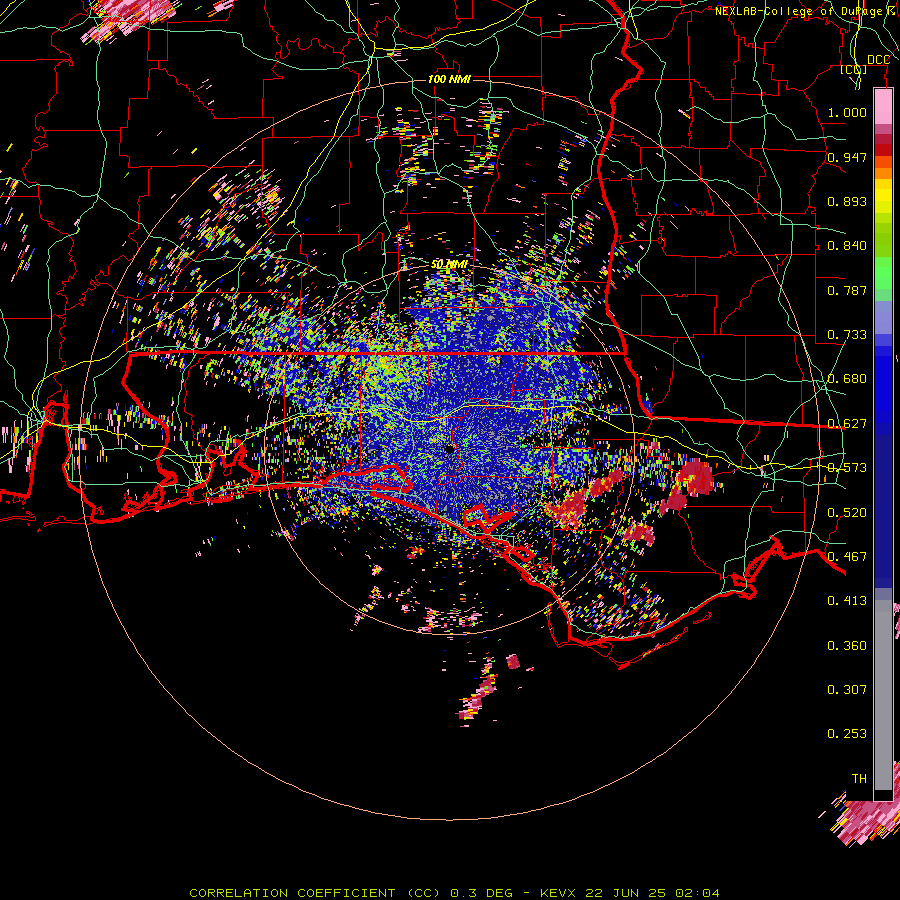
Task: Click the 50 NMI range ring label
Action: [x=449, y=264]
